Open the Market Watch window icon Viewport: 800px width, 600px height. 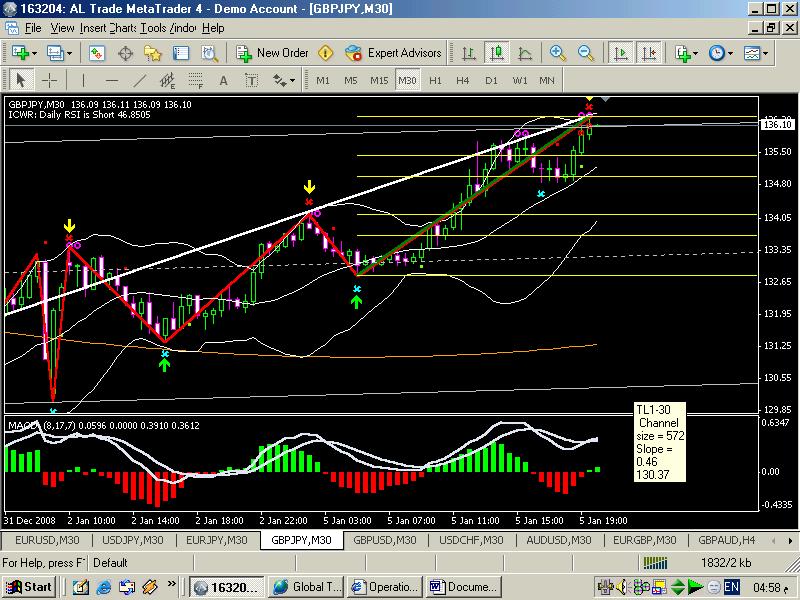[x=98, y=53]
